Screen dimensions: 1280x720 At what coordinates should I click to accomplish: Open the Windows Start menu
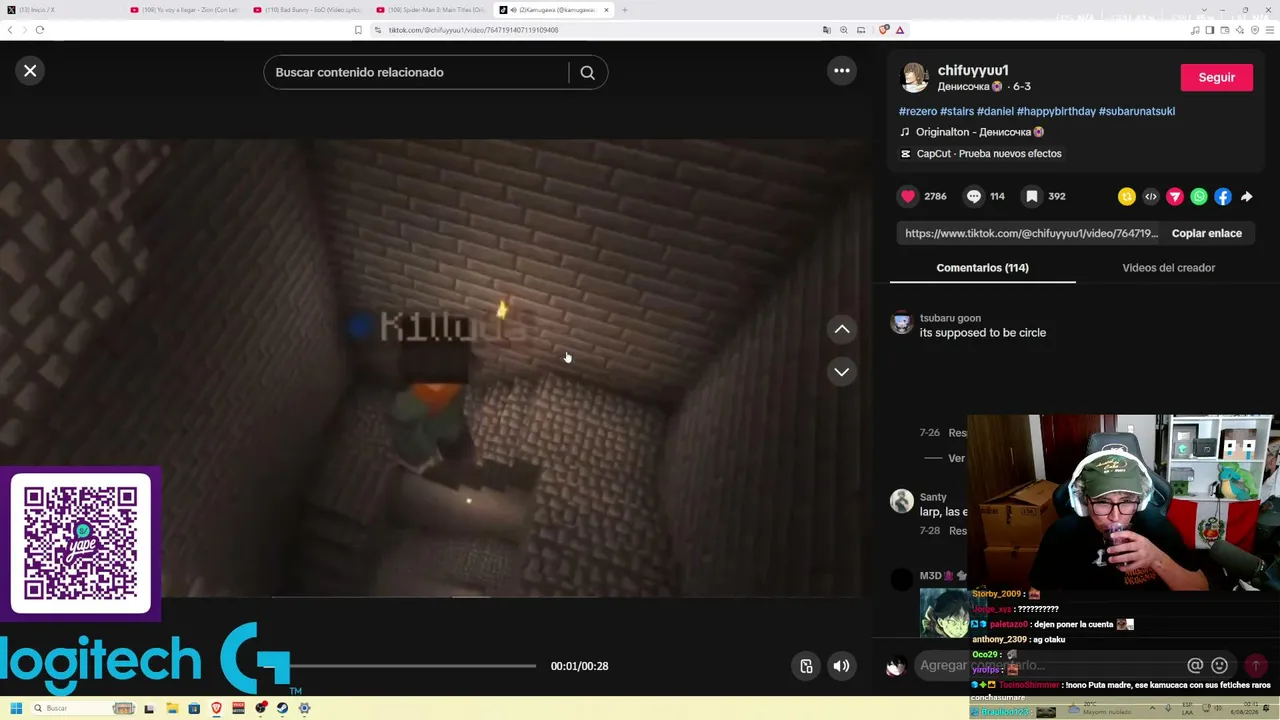pos(16,708)
